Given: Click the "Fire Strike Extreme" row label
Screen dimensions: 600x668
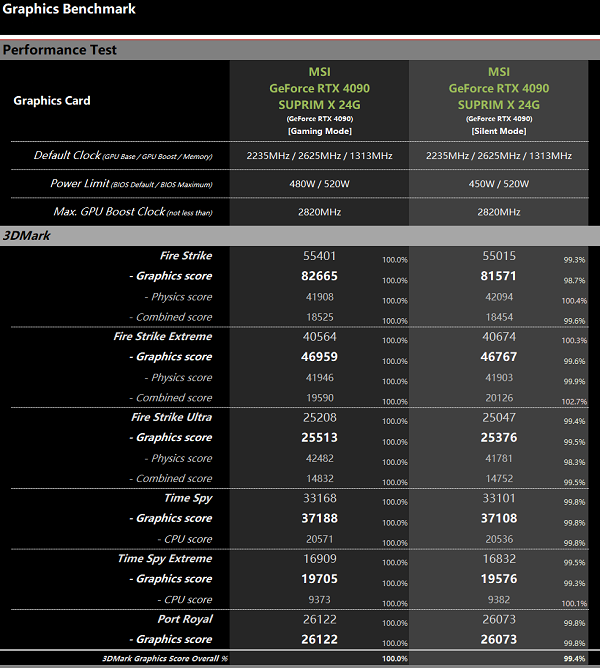Looking at the screenshot, I should pos(162,337).
